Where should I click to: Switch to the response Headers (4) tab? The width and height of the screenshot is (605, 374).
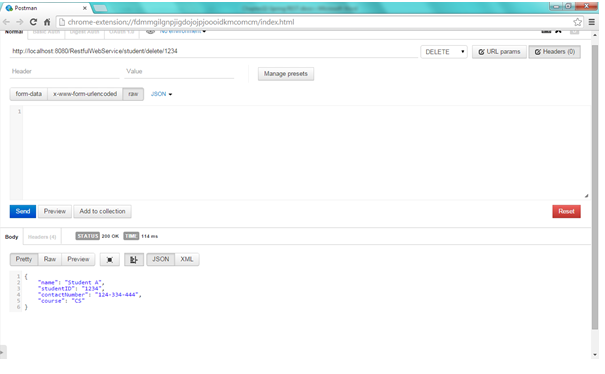[42, 237]
